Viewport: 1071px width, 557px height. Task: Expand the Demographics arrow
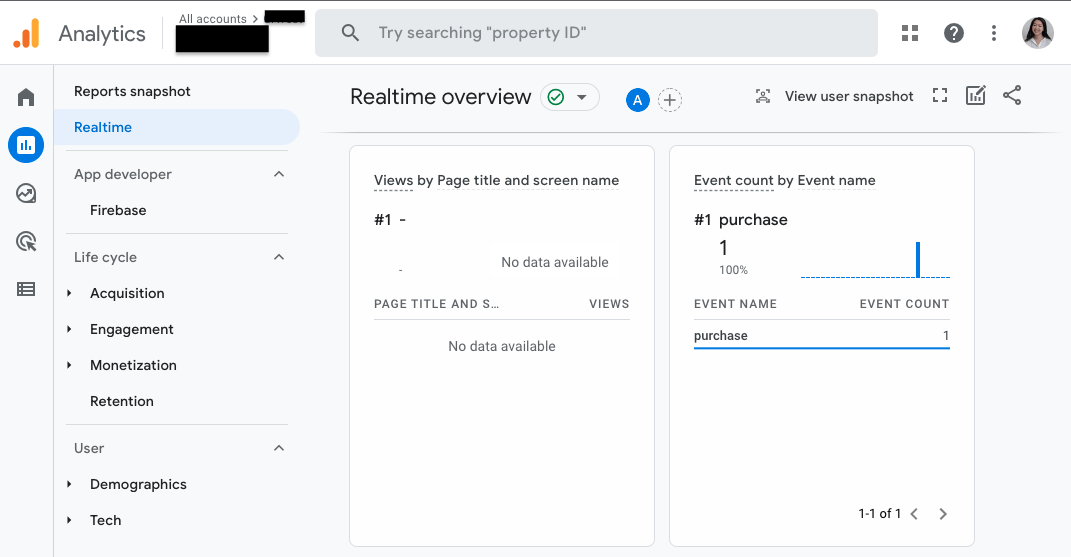pyautogui.click(x=69, y=485)
